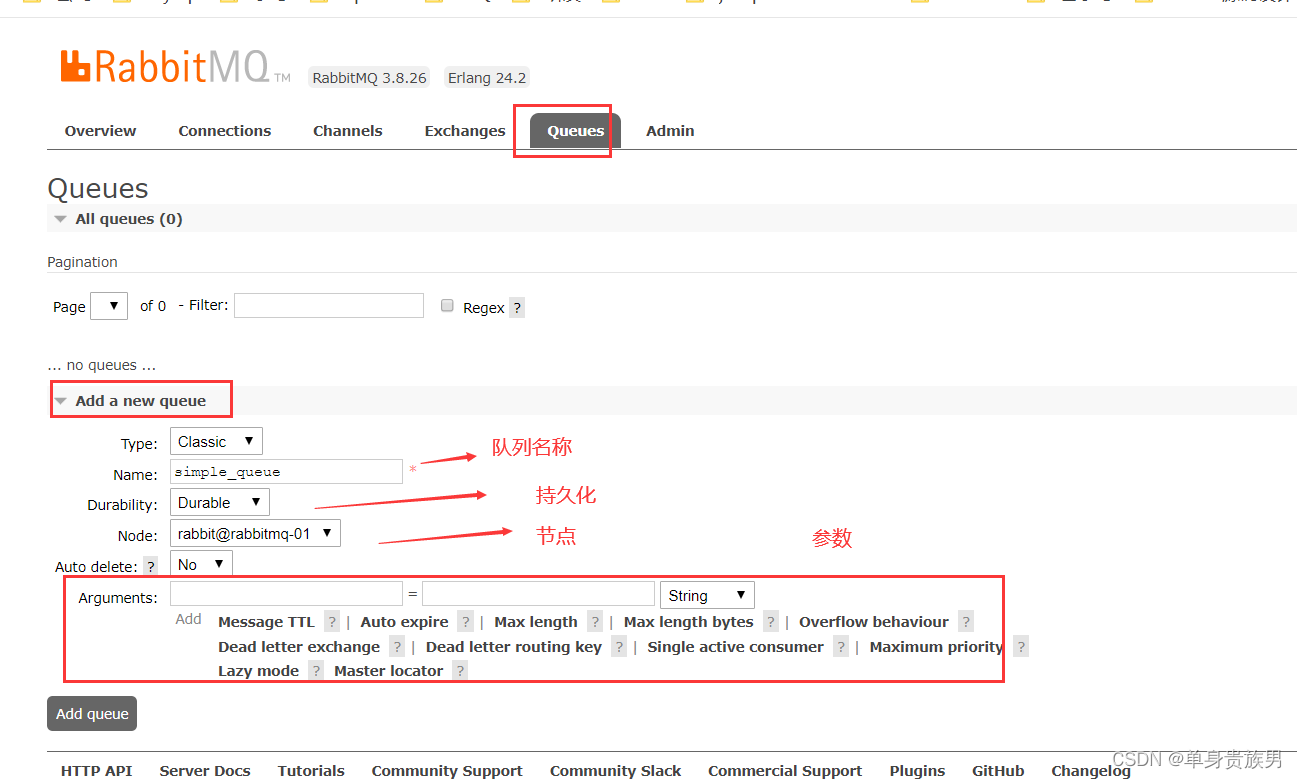This screenshot has height=779, width=1297.
Task: Insert the Overflow behaviour argument
Action: coord(874,622)
